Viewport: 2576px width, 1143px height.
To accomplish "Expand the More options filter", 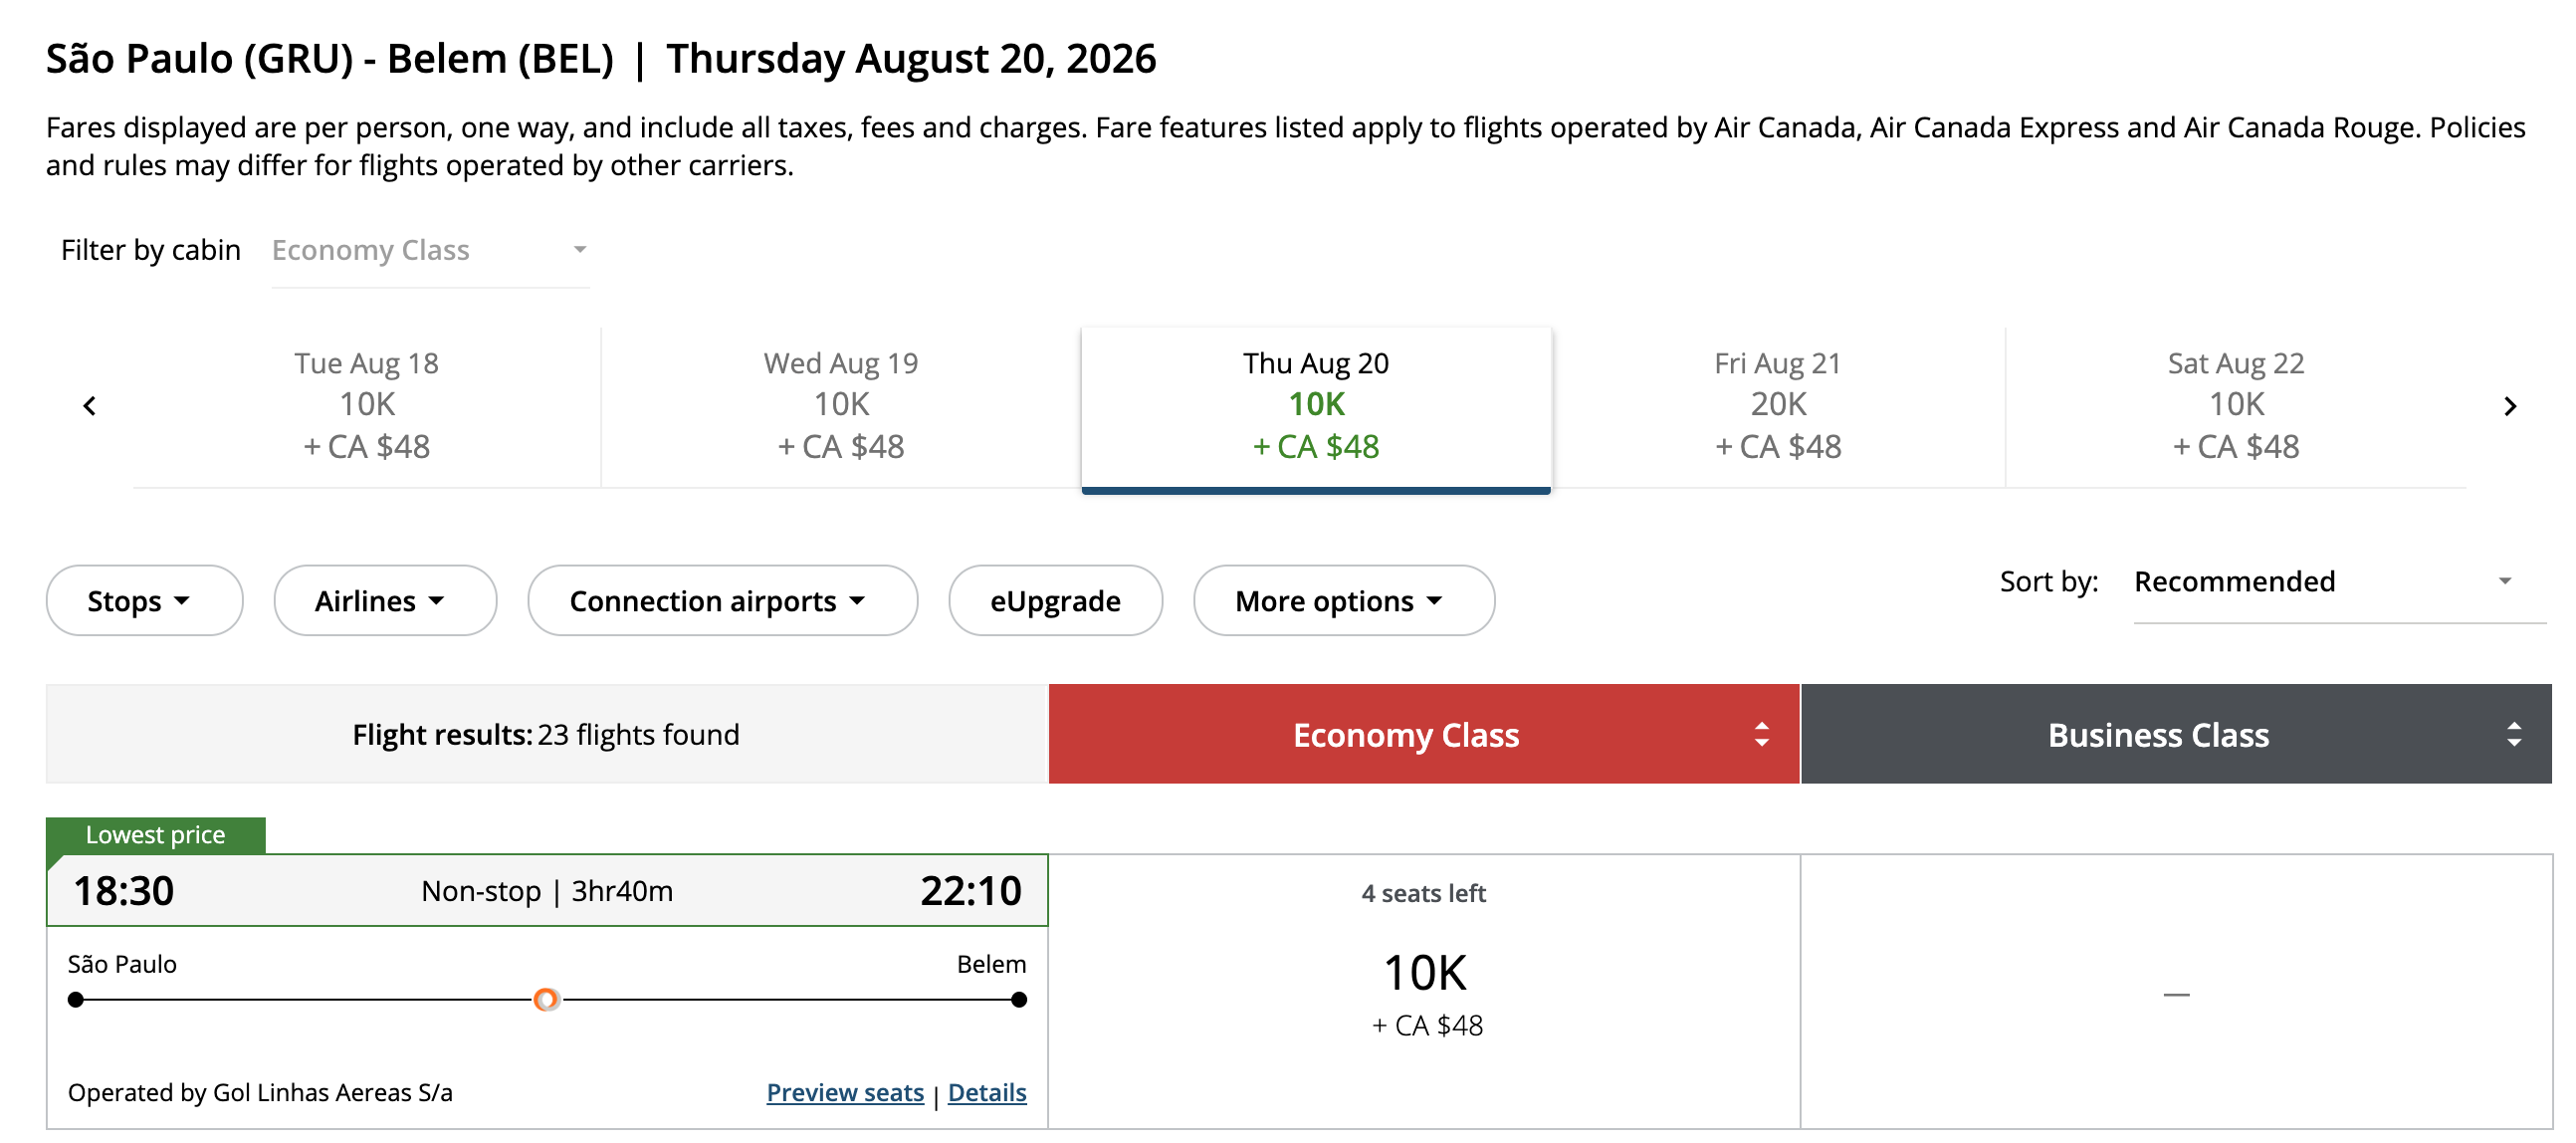I will (1343, 601).
